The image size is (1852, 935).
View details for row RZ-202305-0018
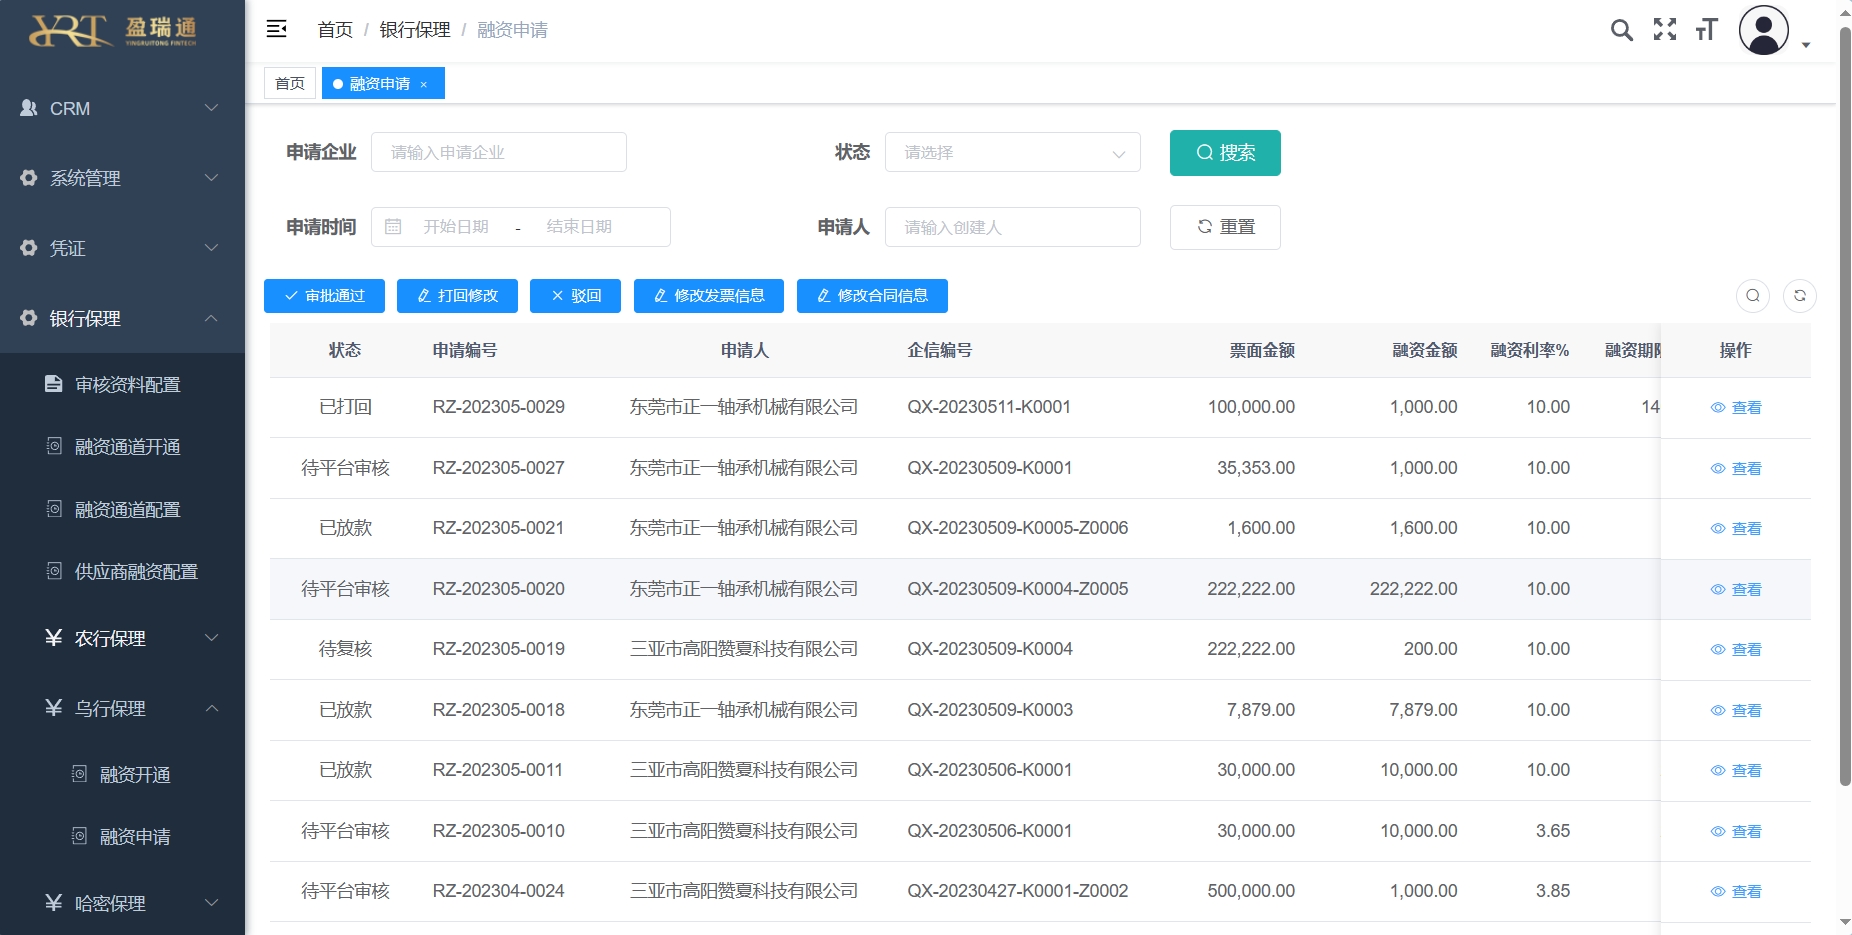point(1736,710)
